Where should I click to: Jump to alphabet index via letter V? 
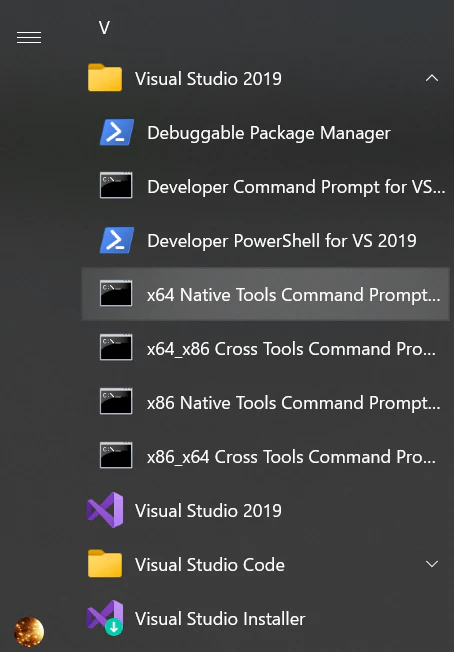pos(104,28)
